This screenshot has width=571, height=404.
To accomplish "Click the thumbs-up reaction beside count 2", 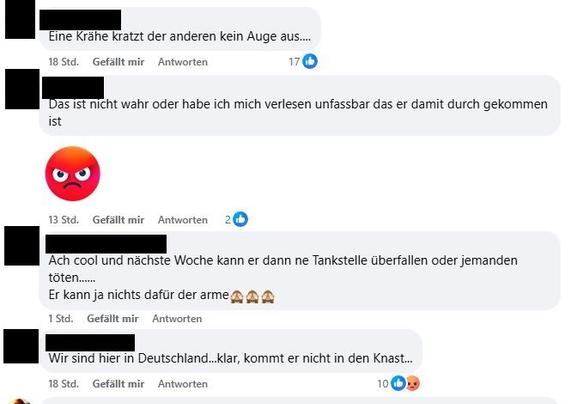I will click(240, 219).
